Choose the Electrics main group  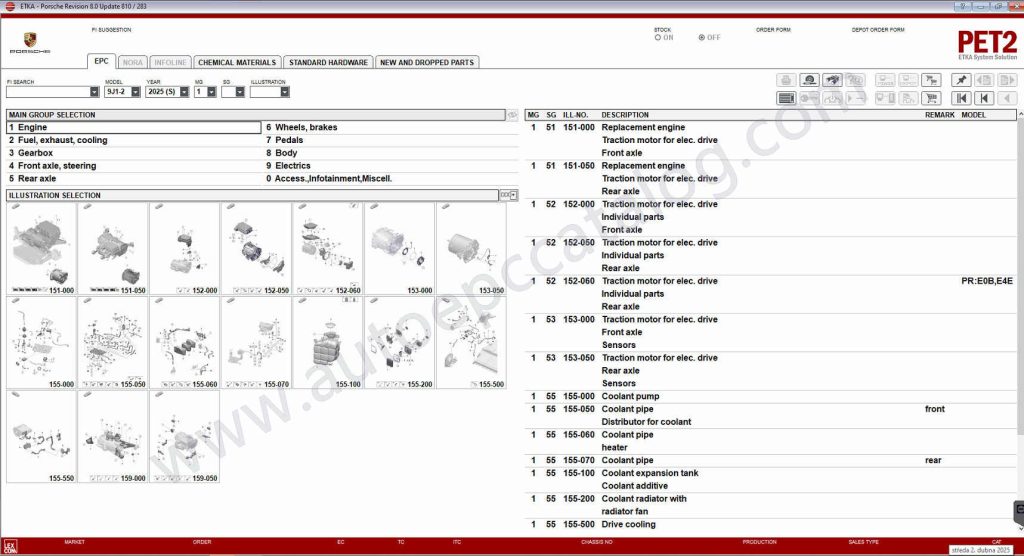(x=292, y=166)
